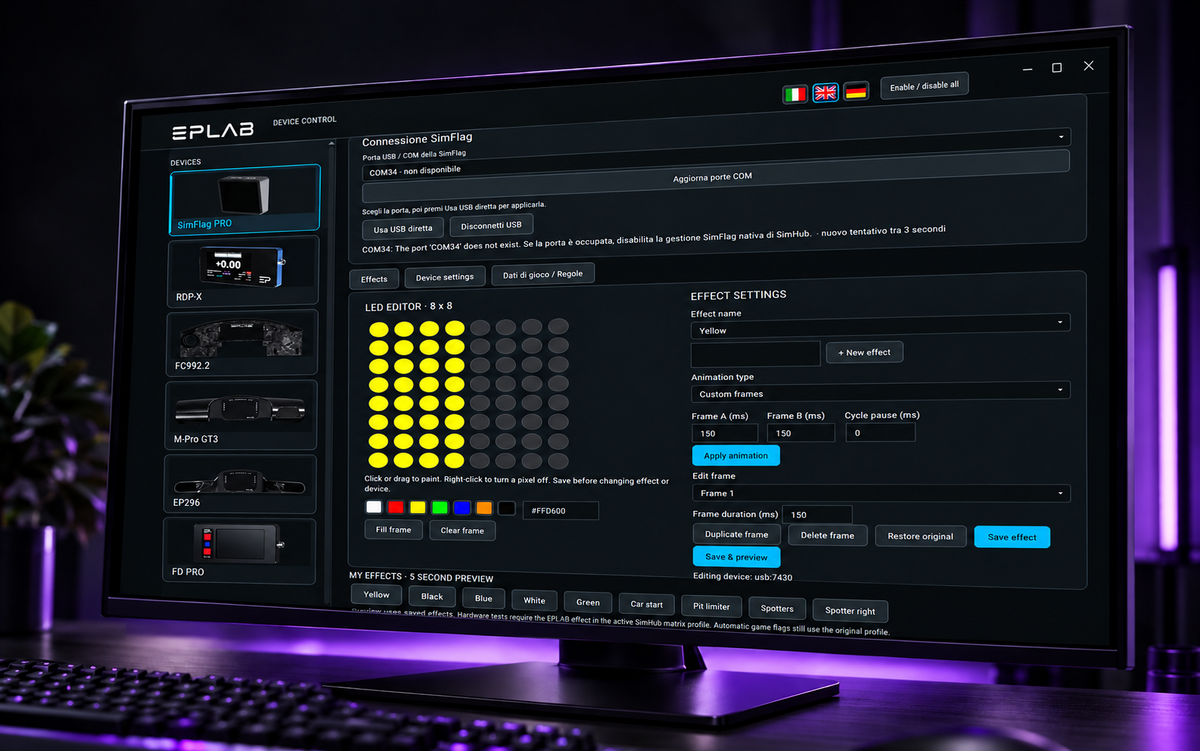Screen dimensions: 1200x751
Task: Click the Frame A (ms) input field
Action: click(x=725, y=433)
